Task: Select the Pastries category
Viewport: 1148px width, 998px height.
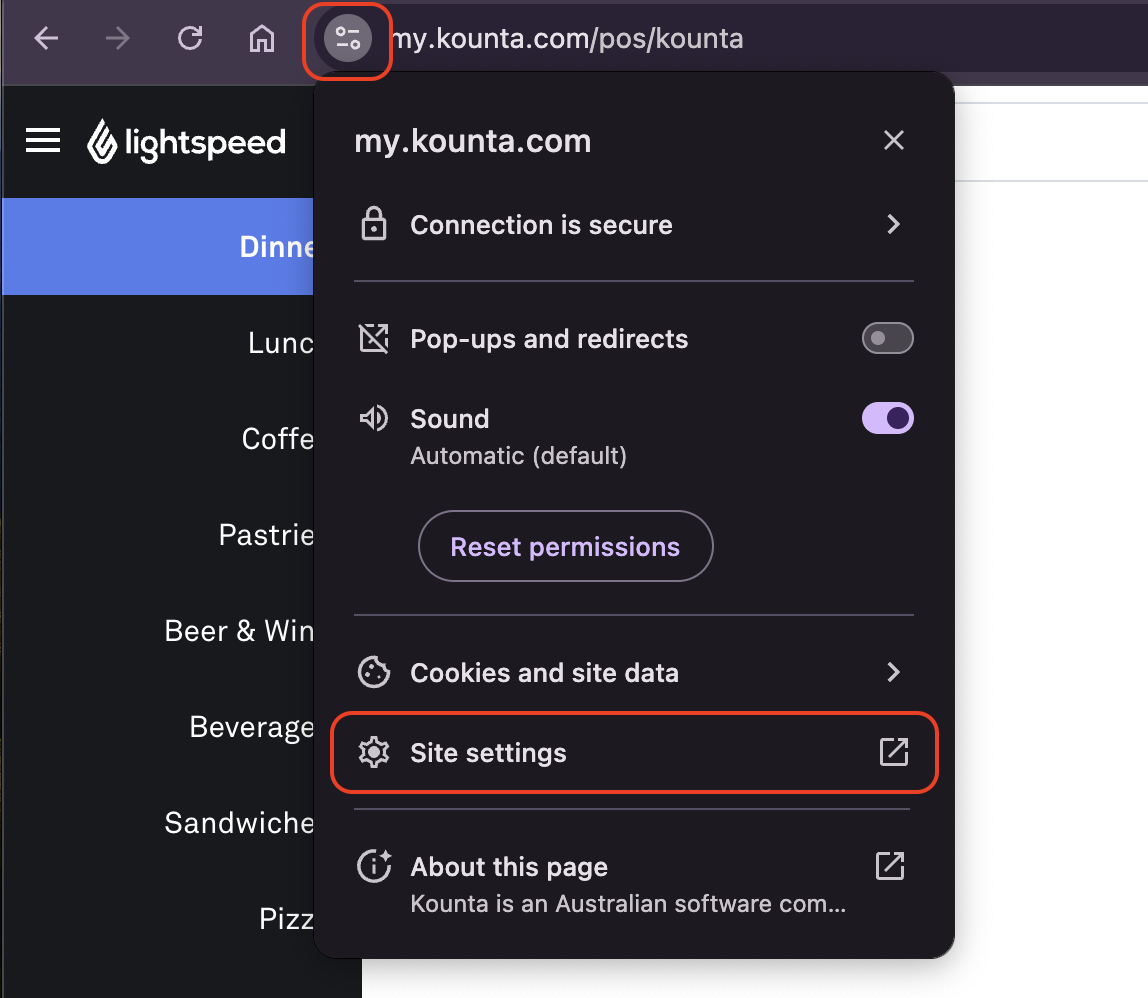Action: click(x=158, y=535)
